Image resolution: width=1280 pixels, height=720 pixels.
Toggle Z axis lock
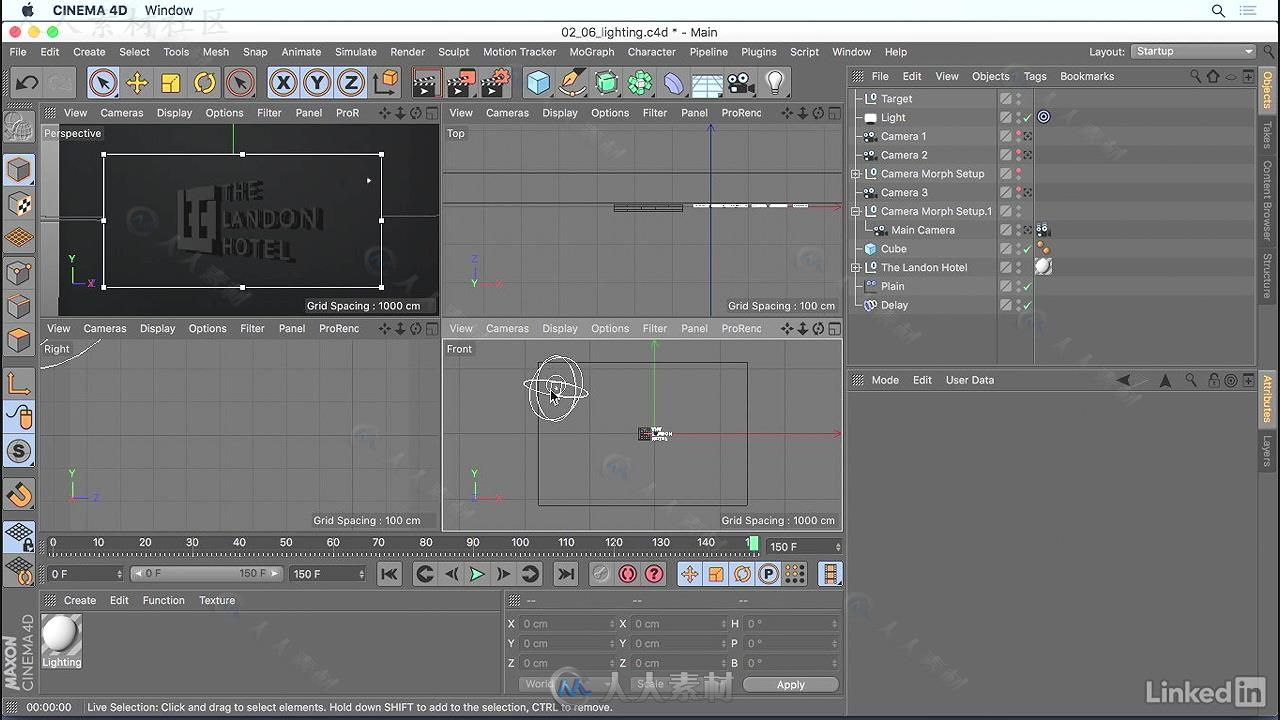pos(351,82)
